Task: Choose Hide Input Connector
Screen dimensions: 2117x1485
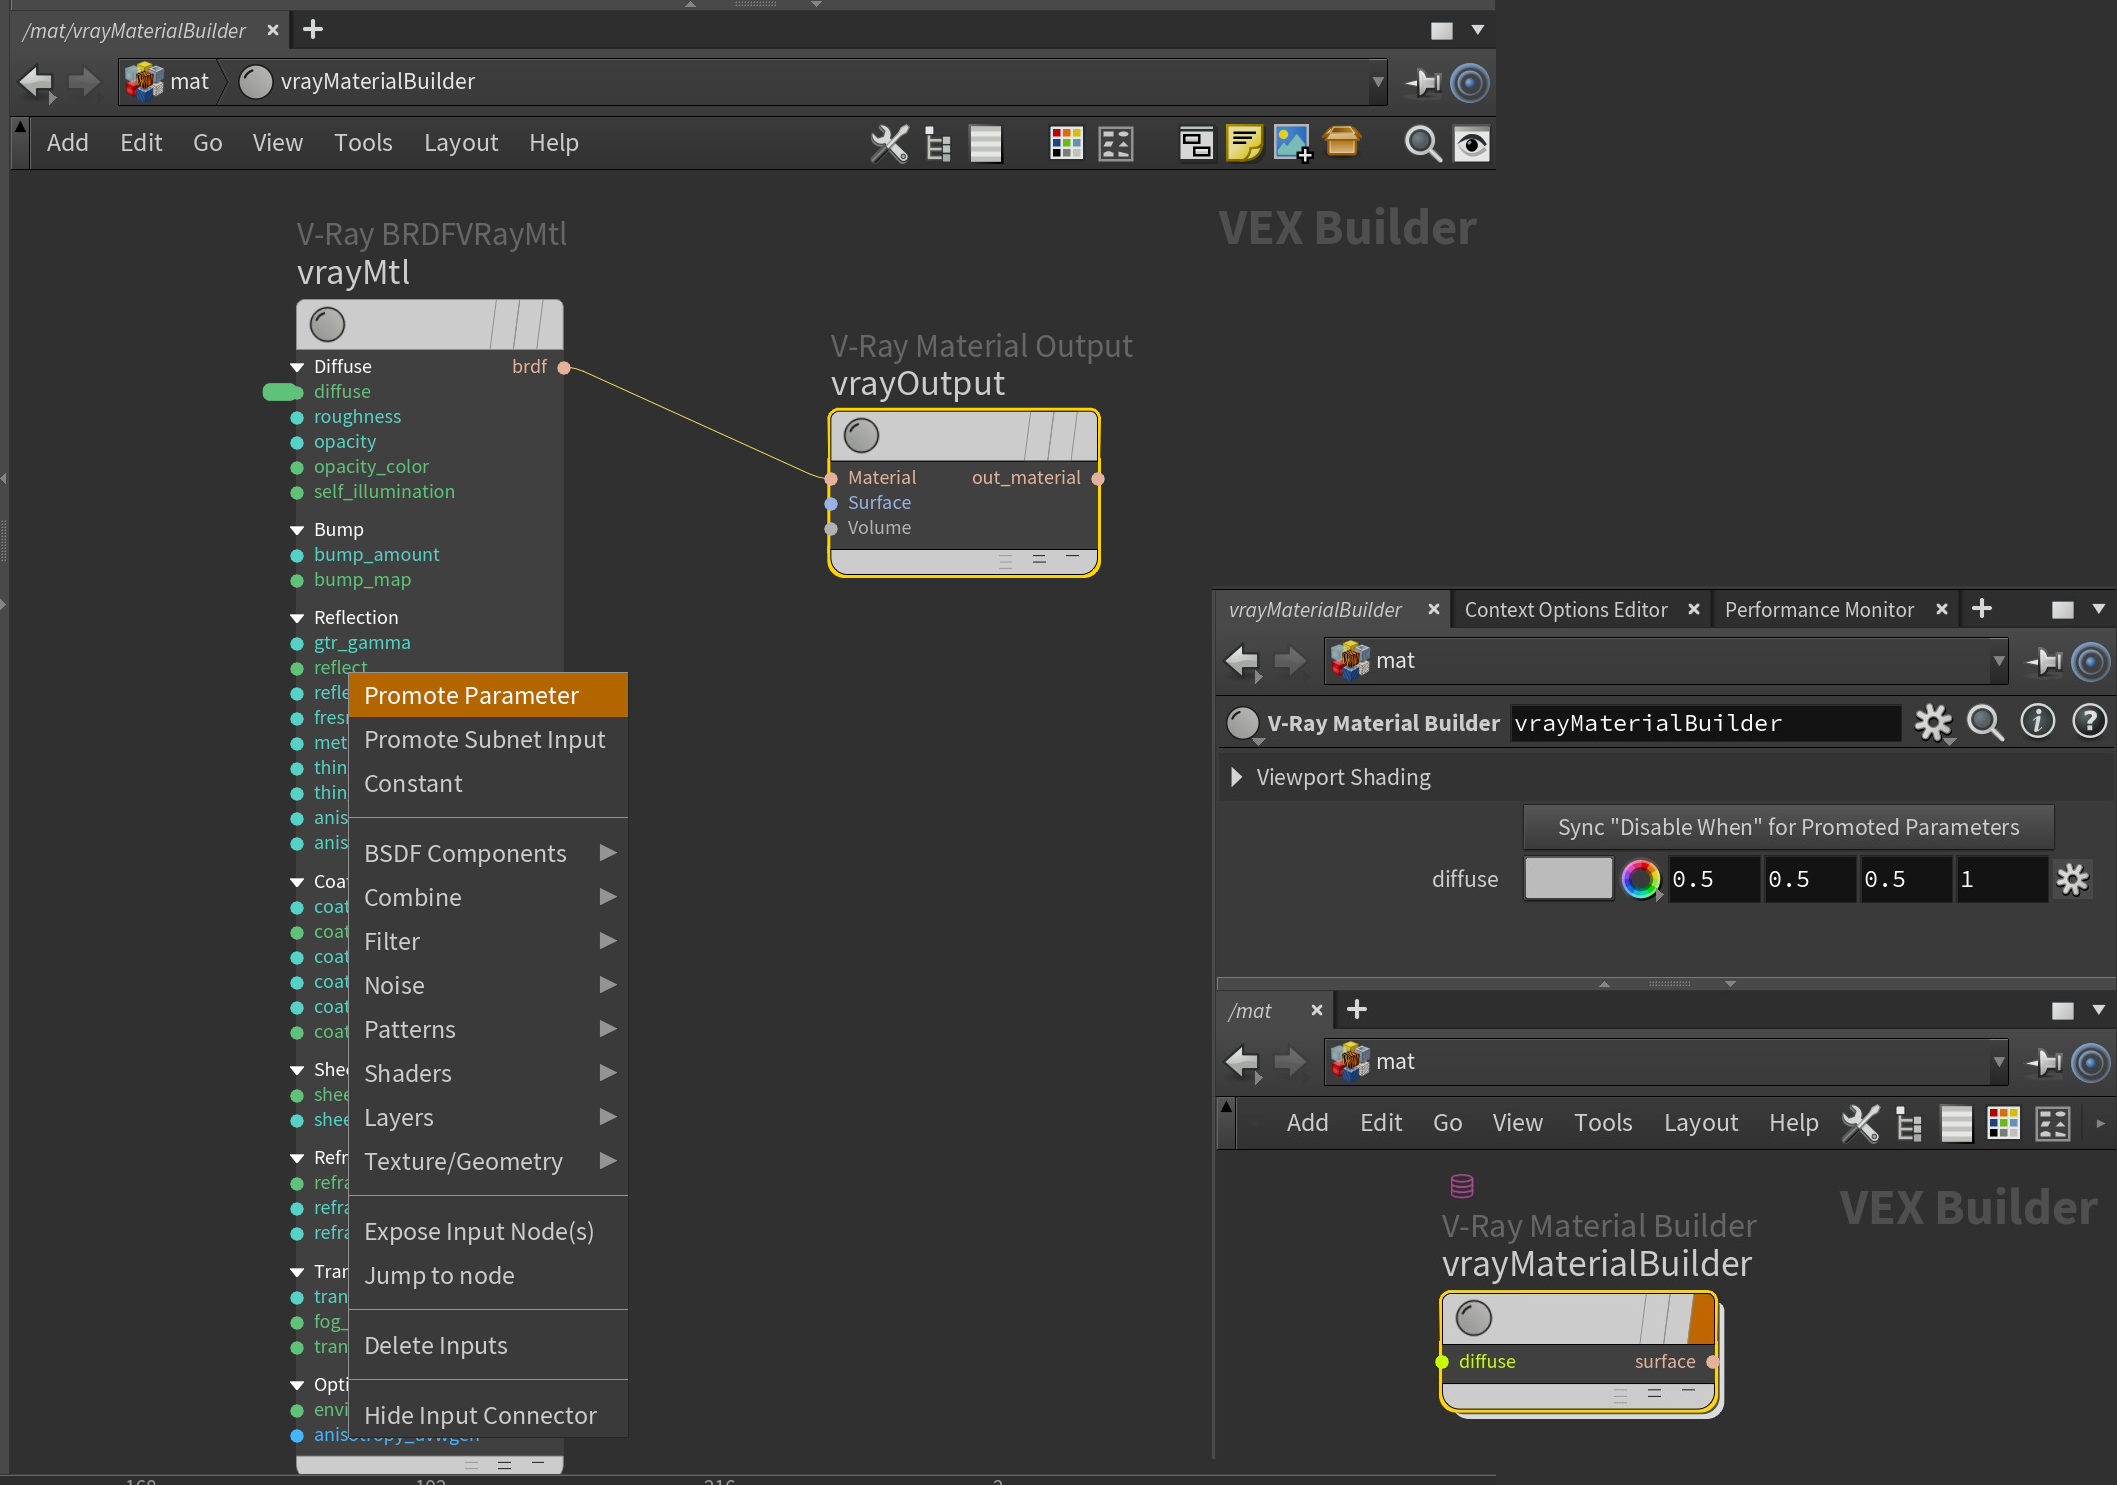Action: click(489, 1415)
